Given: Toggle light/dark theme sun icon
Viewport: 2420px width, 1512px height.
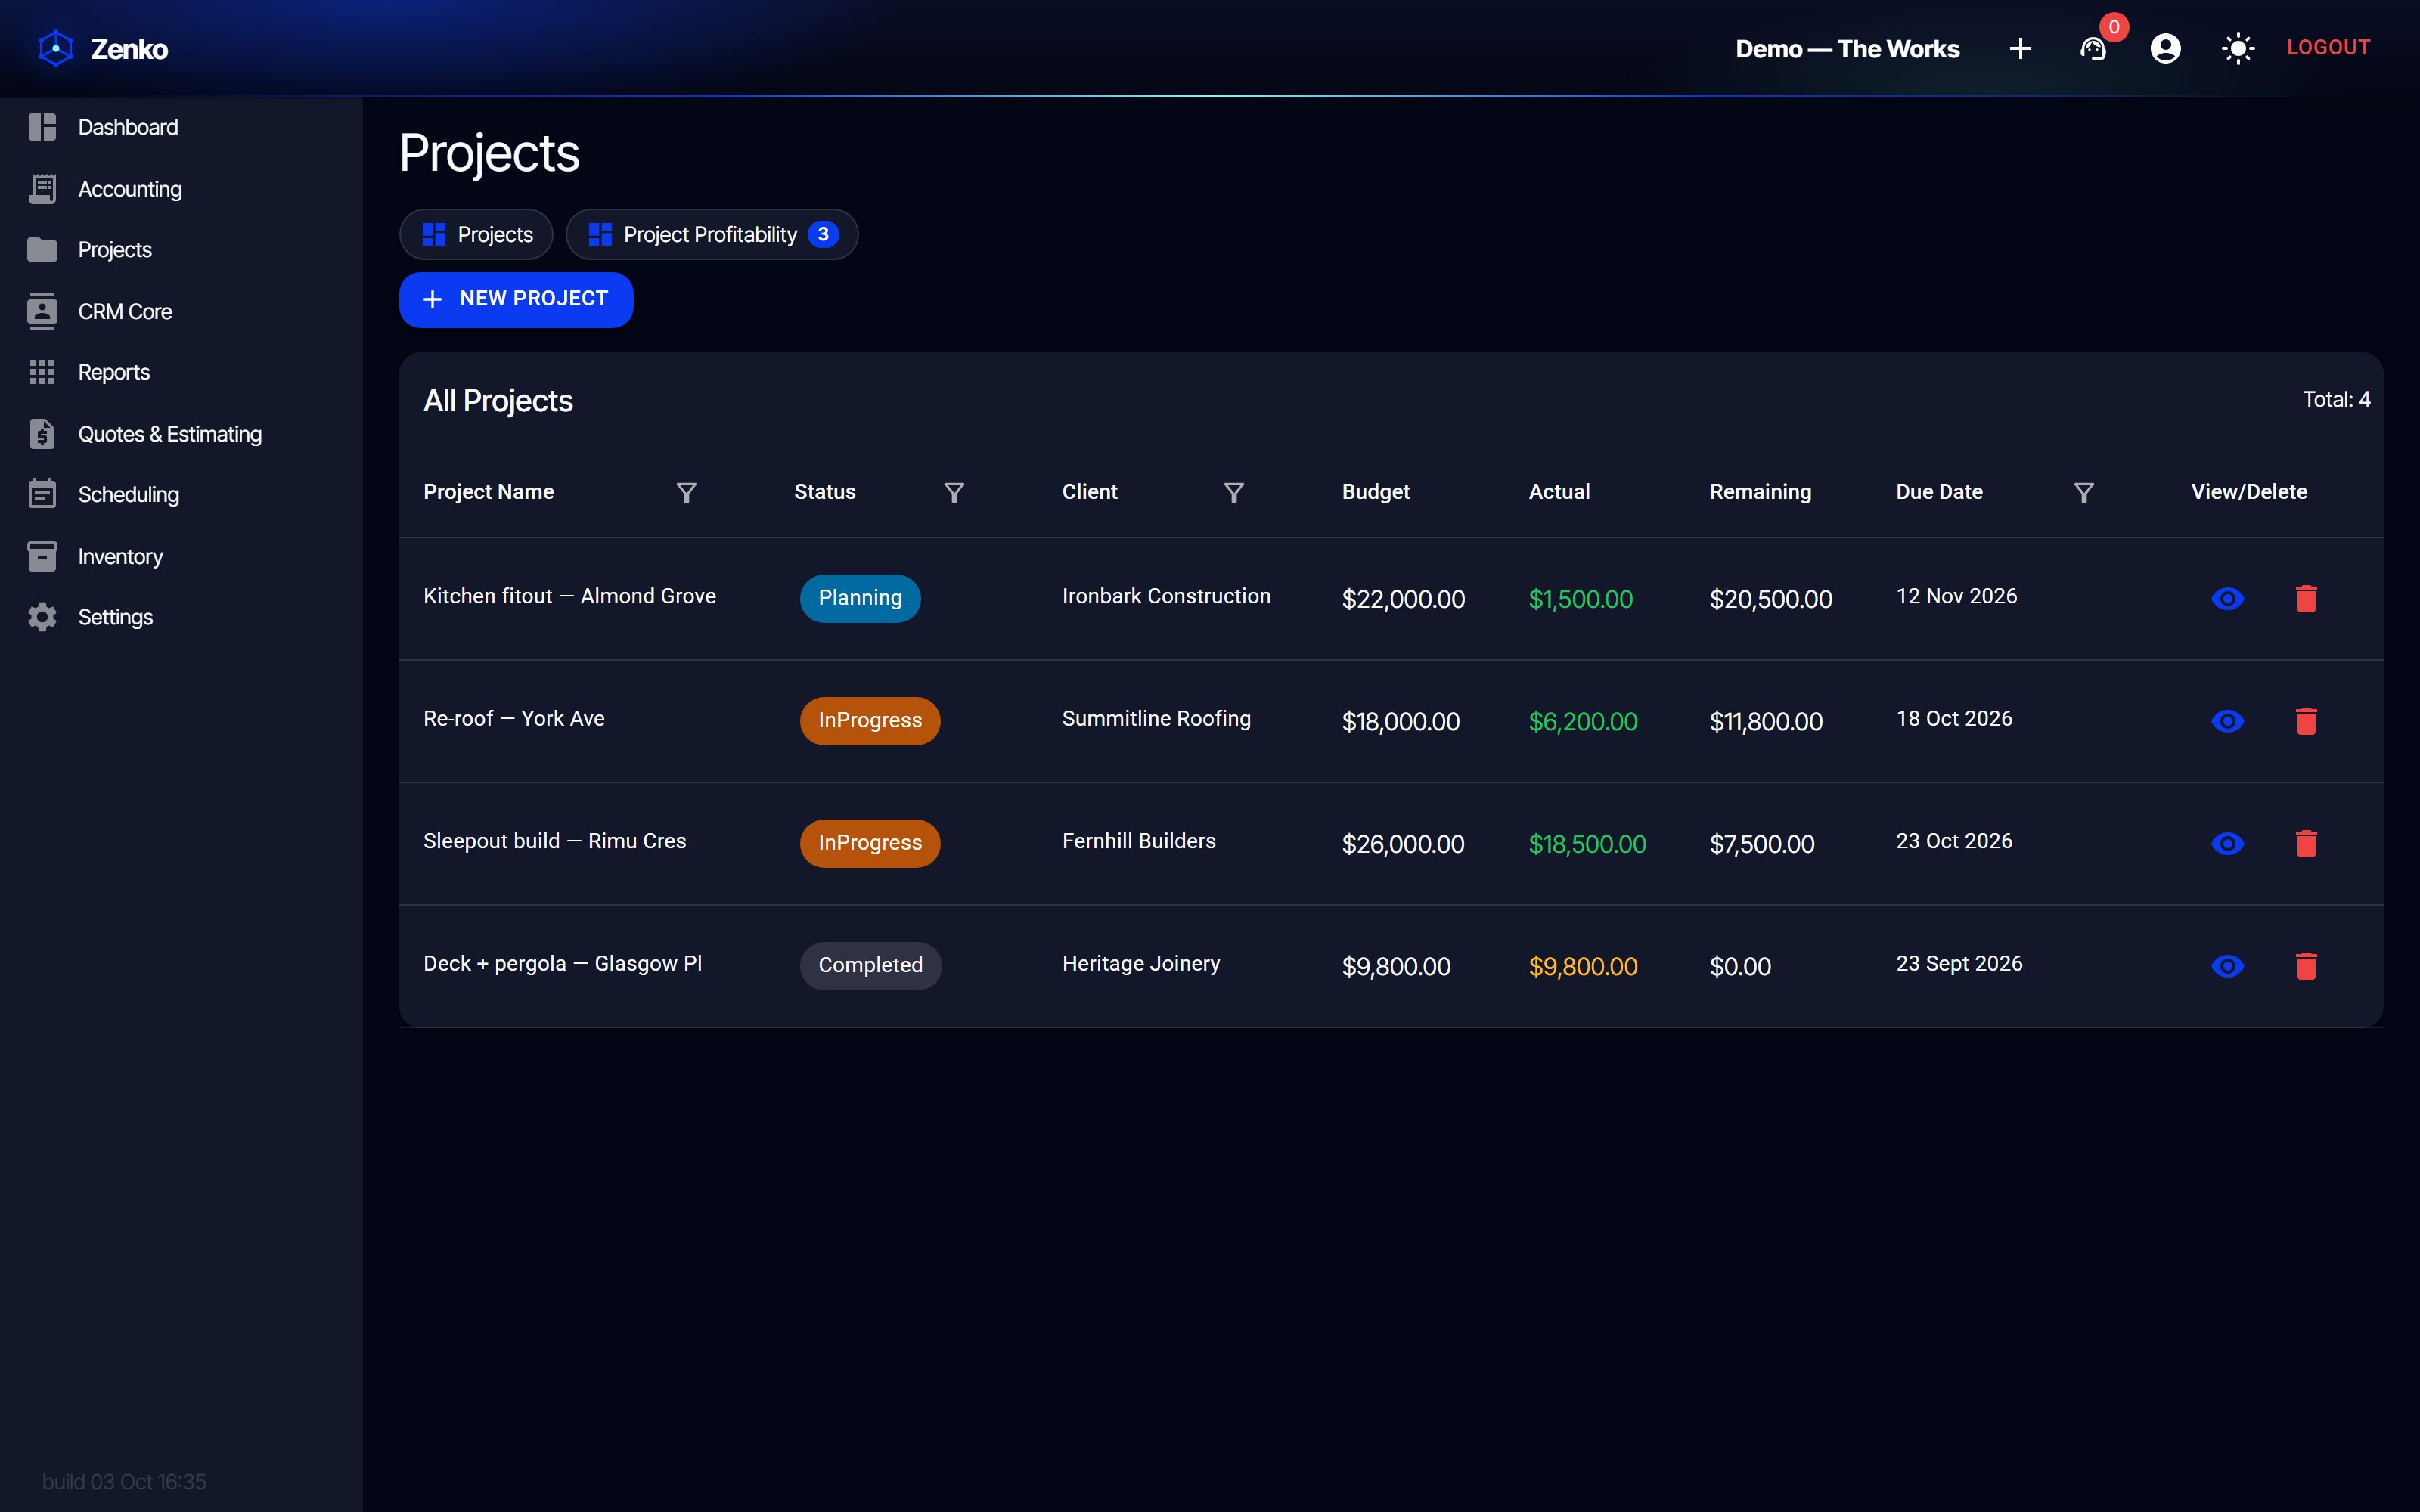Looking at the screenshot, I should point(2238,48).
